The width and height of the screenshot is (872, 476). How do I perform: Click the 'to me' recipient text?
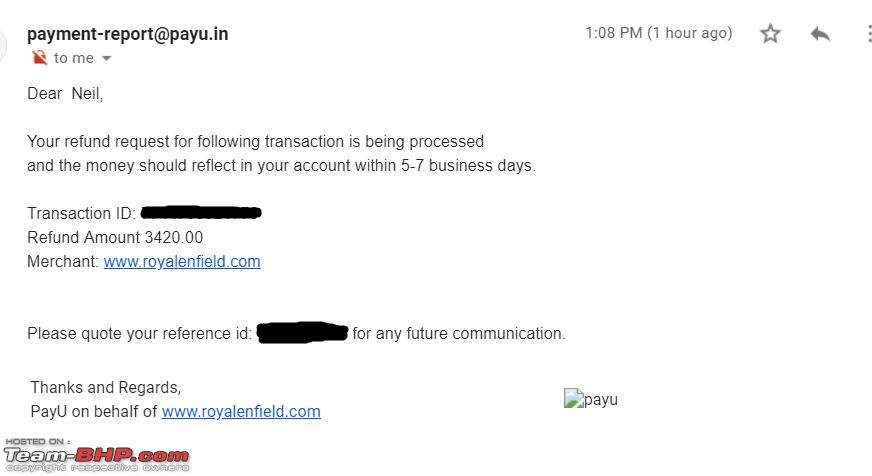[73, 58]
